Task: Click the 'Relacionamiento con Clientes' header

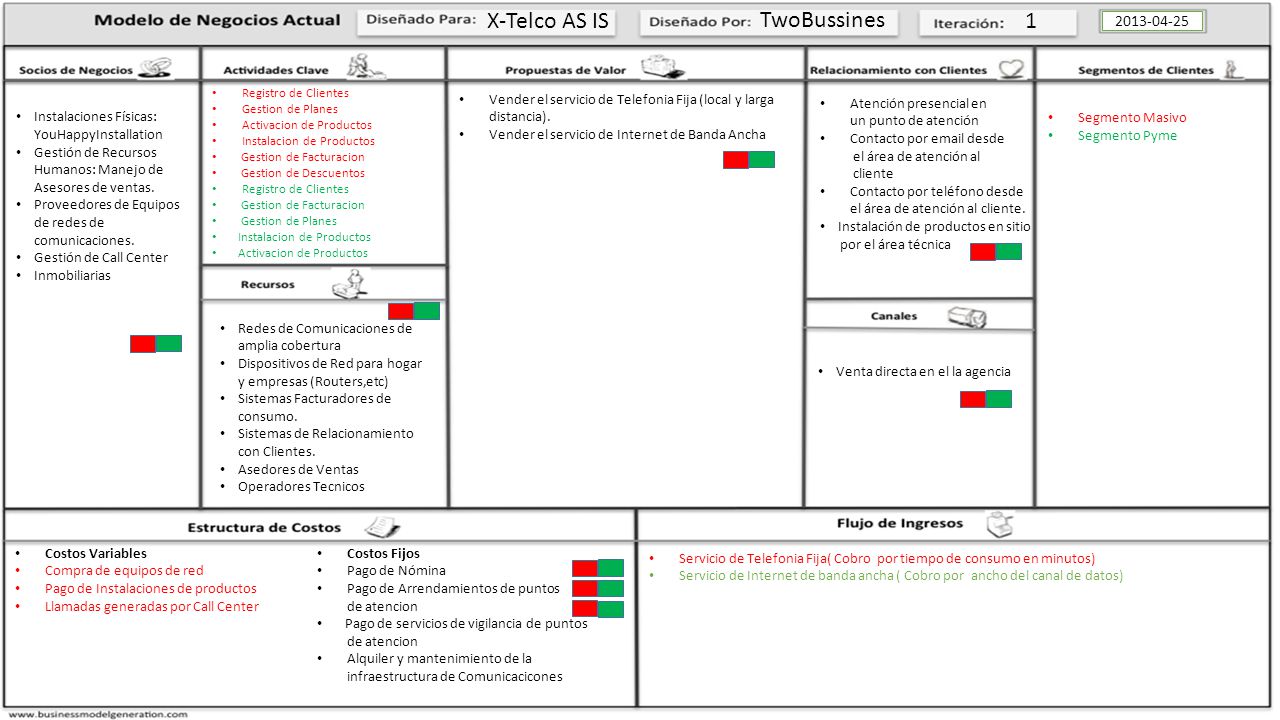Action: click(x=898, y=70)
